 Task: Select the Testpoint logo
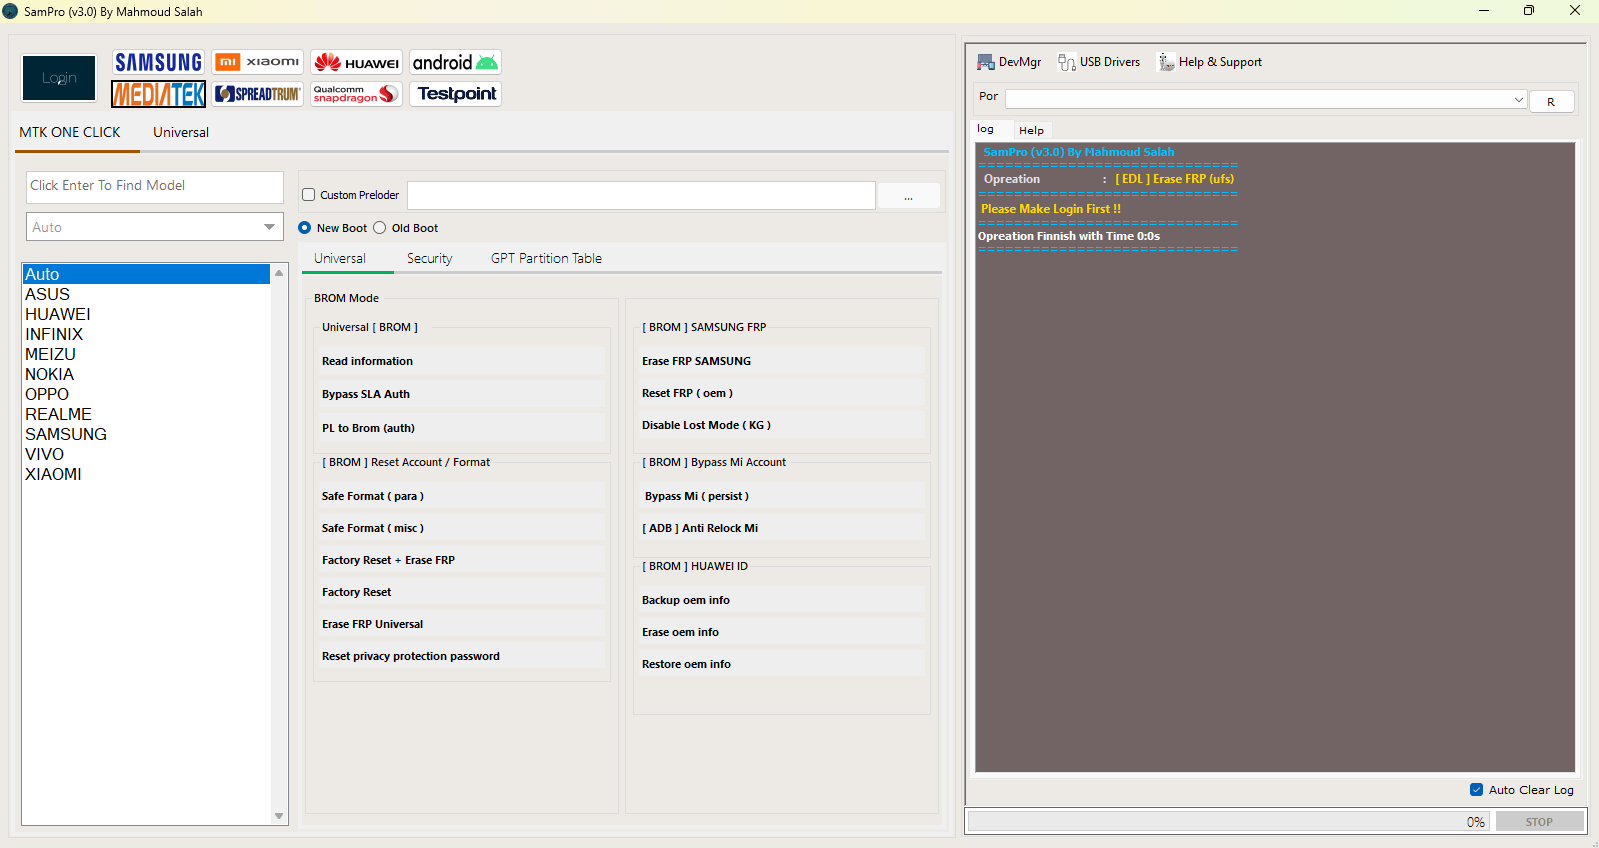[x=456, y=94]
